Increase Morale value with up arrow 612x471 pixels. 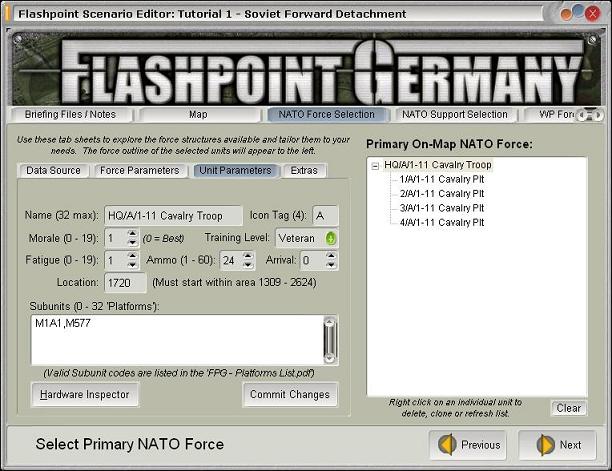tap(133, 234)
